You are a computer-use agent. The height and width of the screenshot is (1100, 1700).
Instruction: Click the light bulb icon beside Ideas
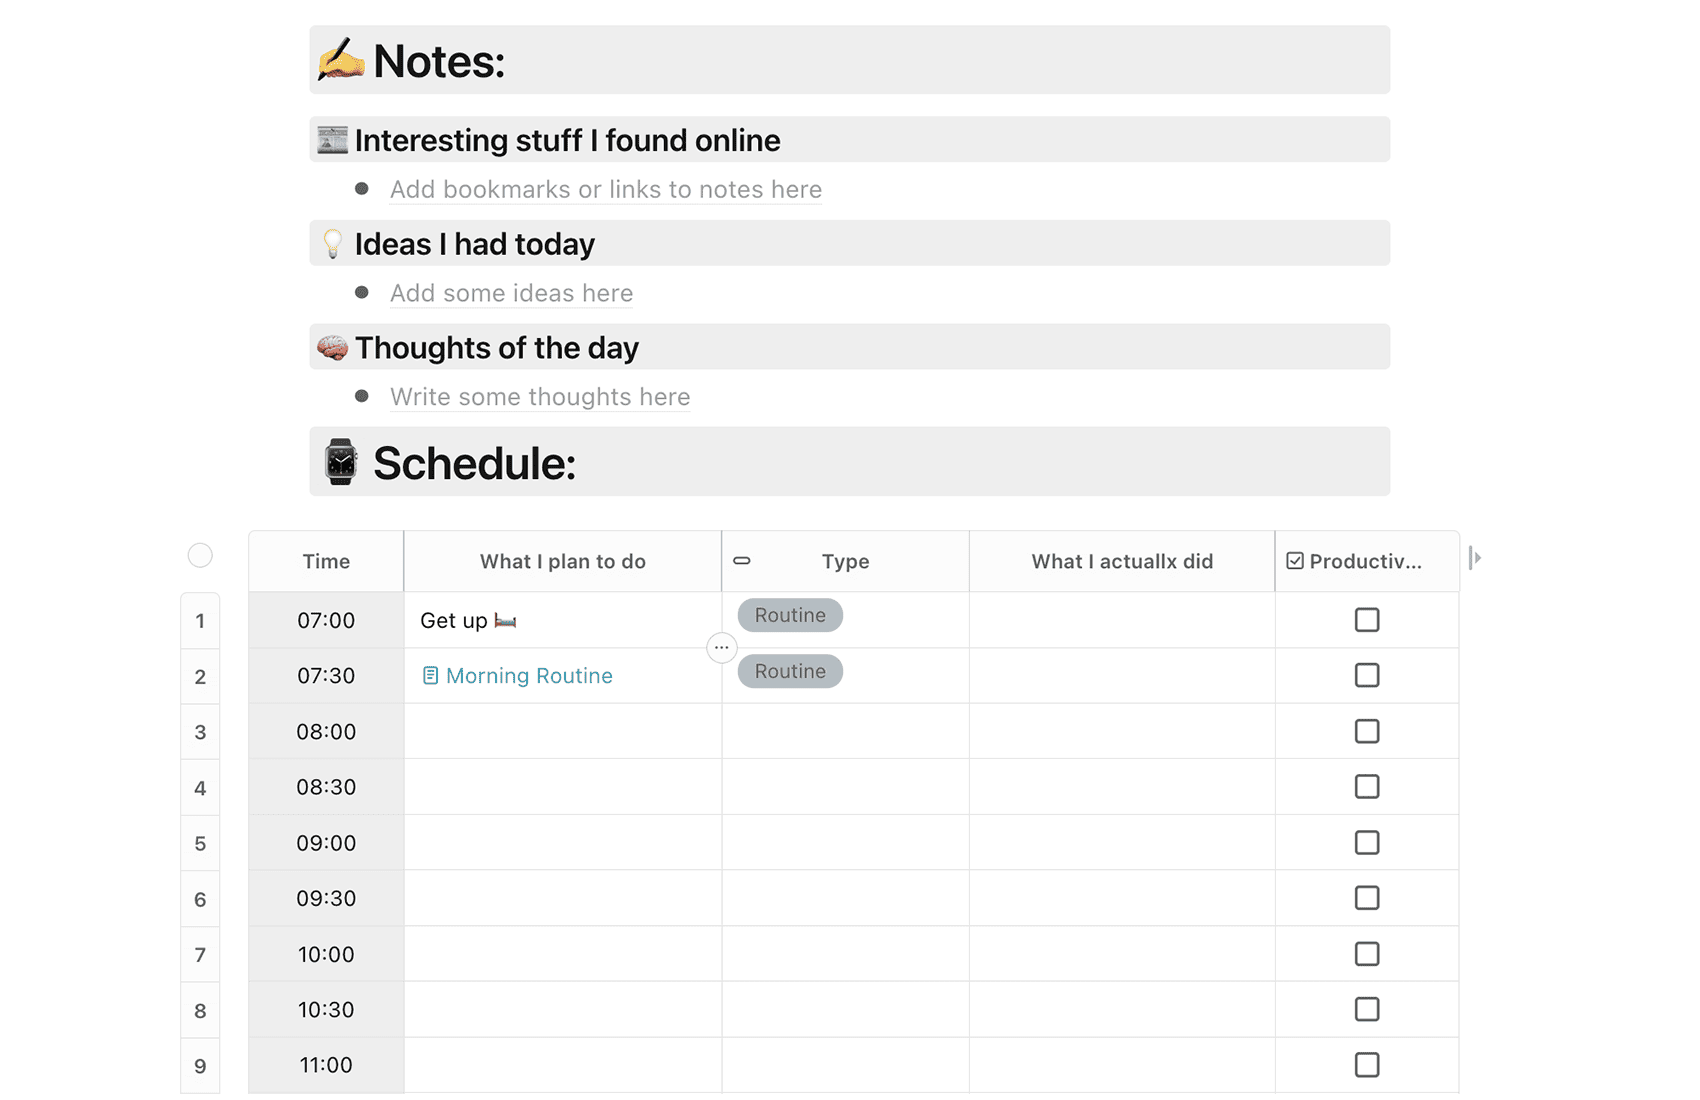[332, 244]
